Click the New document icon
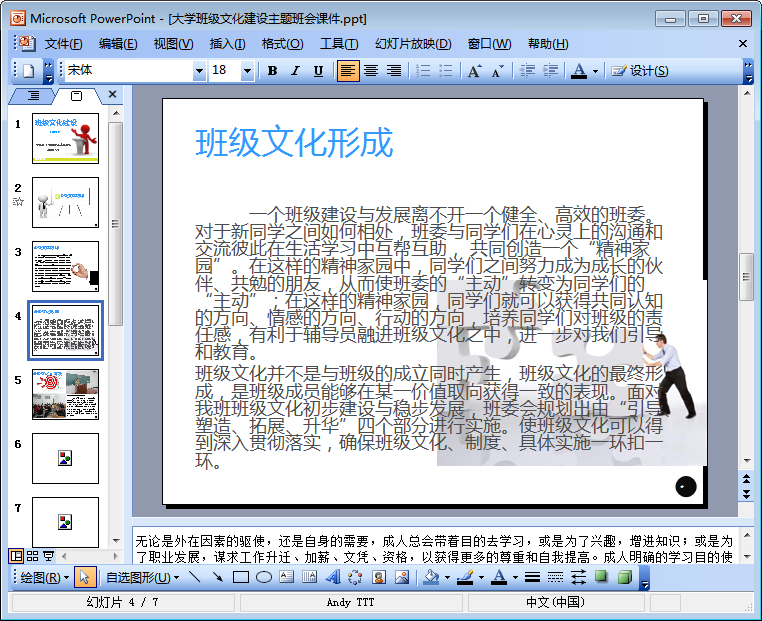This screenshot has width=762, height=621. click(x=29, y=71)
